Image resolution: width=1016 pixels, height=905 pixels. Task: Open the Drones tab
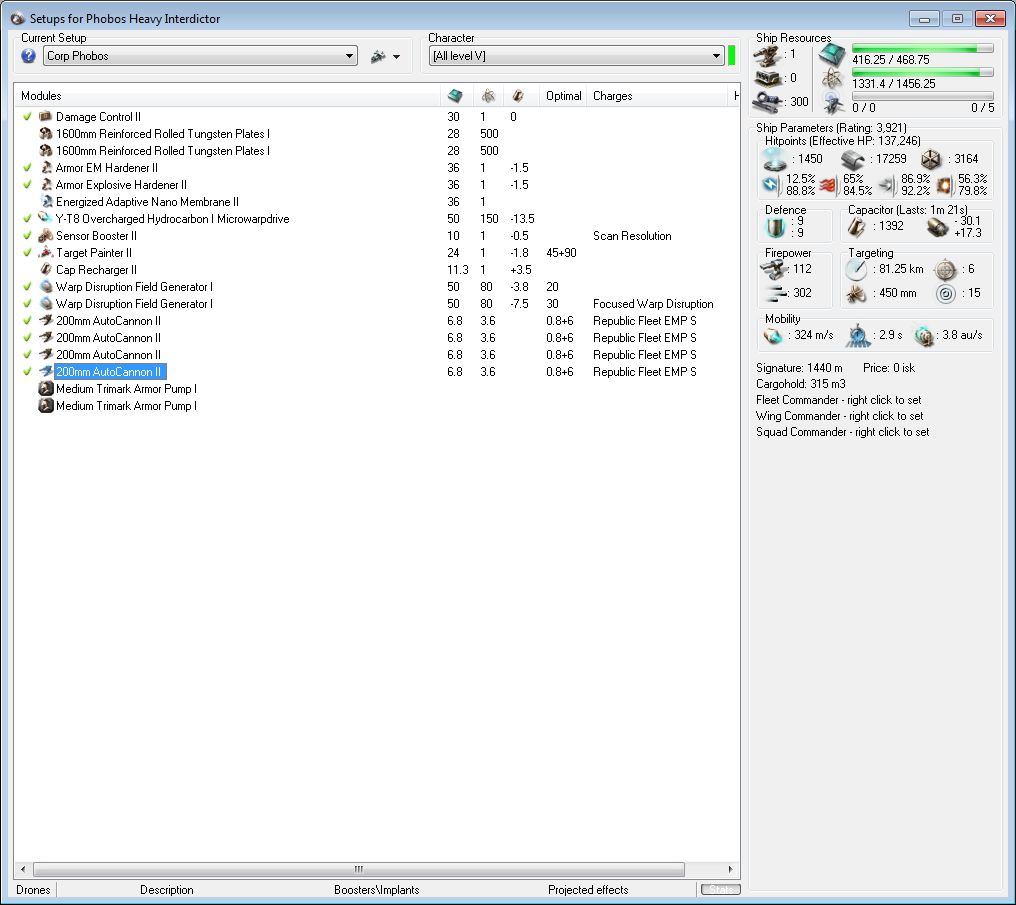tap(33, 890)
